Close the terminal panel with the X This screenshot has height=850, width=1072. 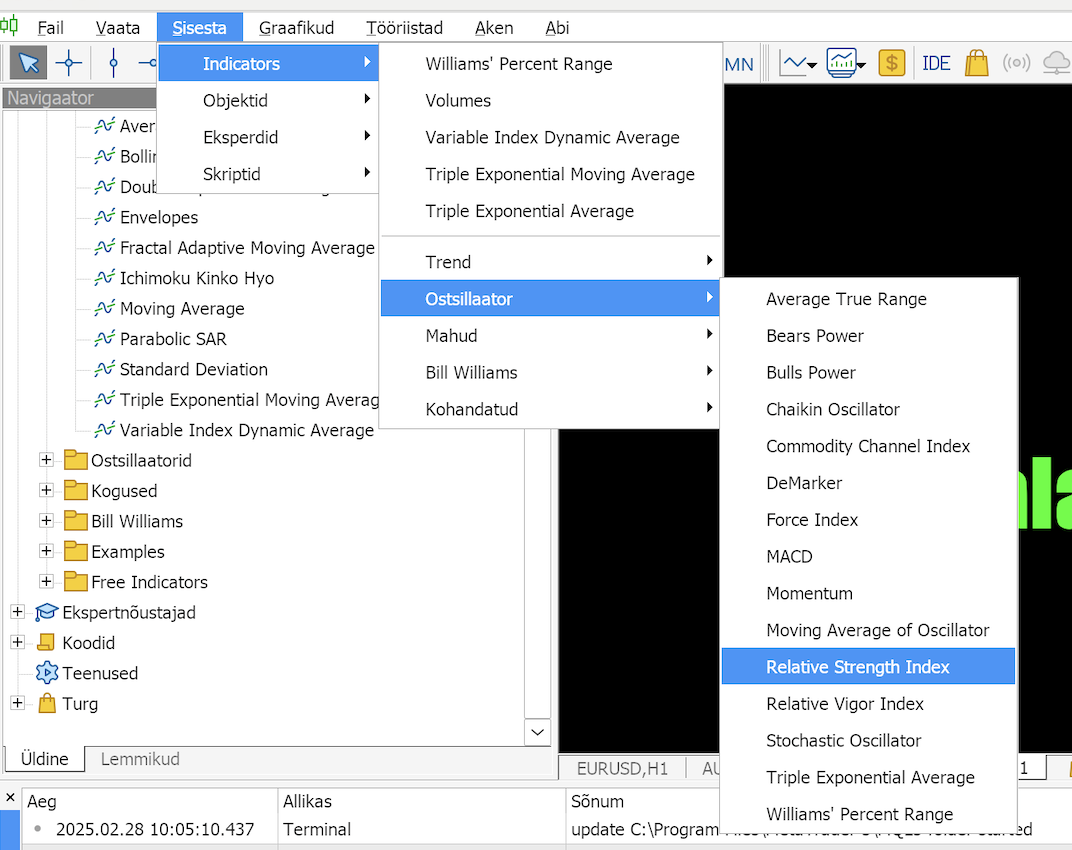[x=10, y=797]
